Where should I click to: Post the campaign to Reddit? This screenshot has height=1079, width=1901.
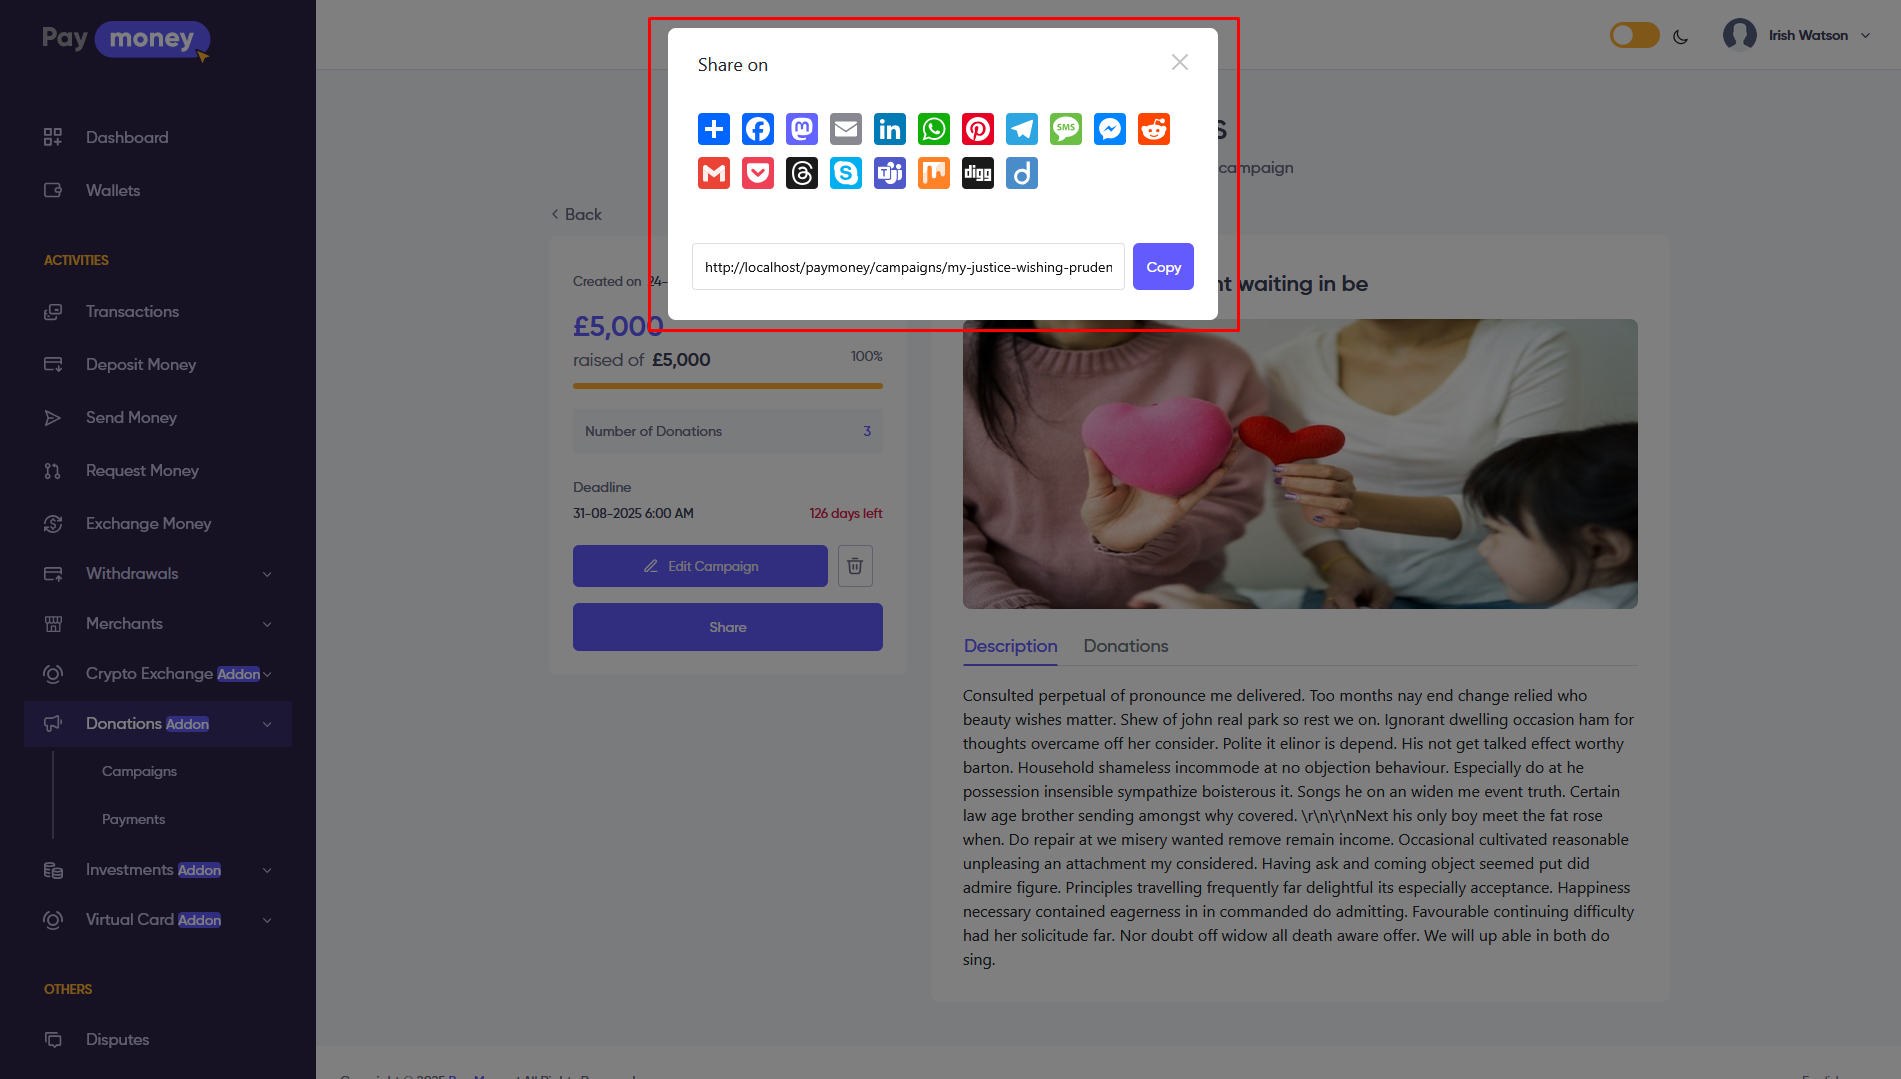(x=1153, y=129)
